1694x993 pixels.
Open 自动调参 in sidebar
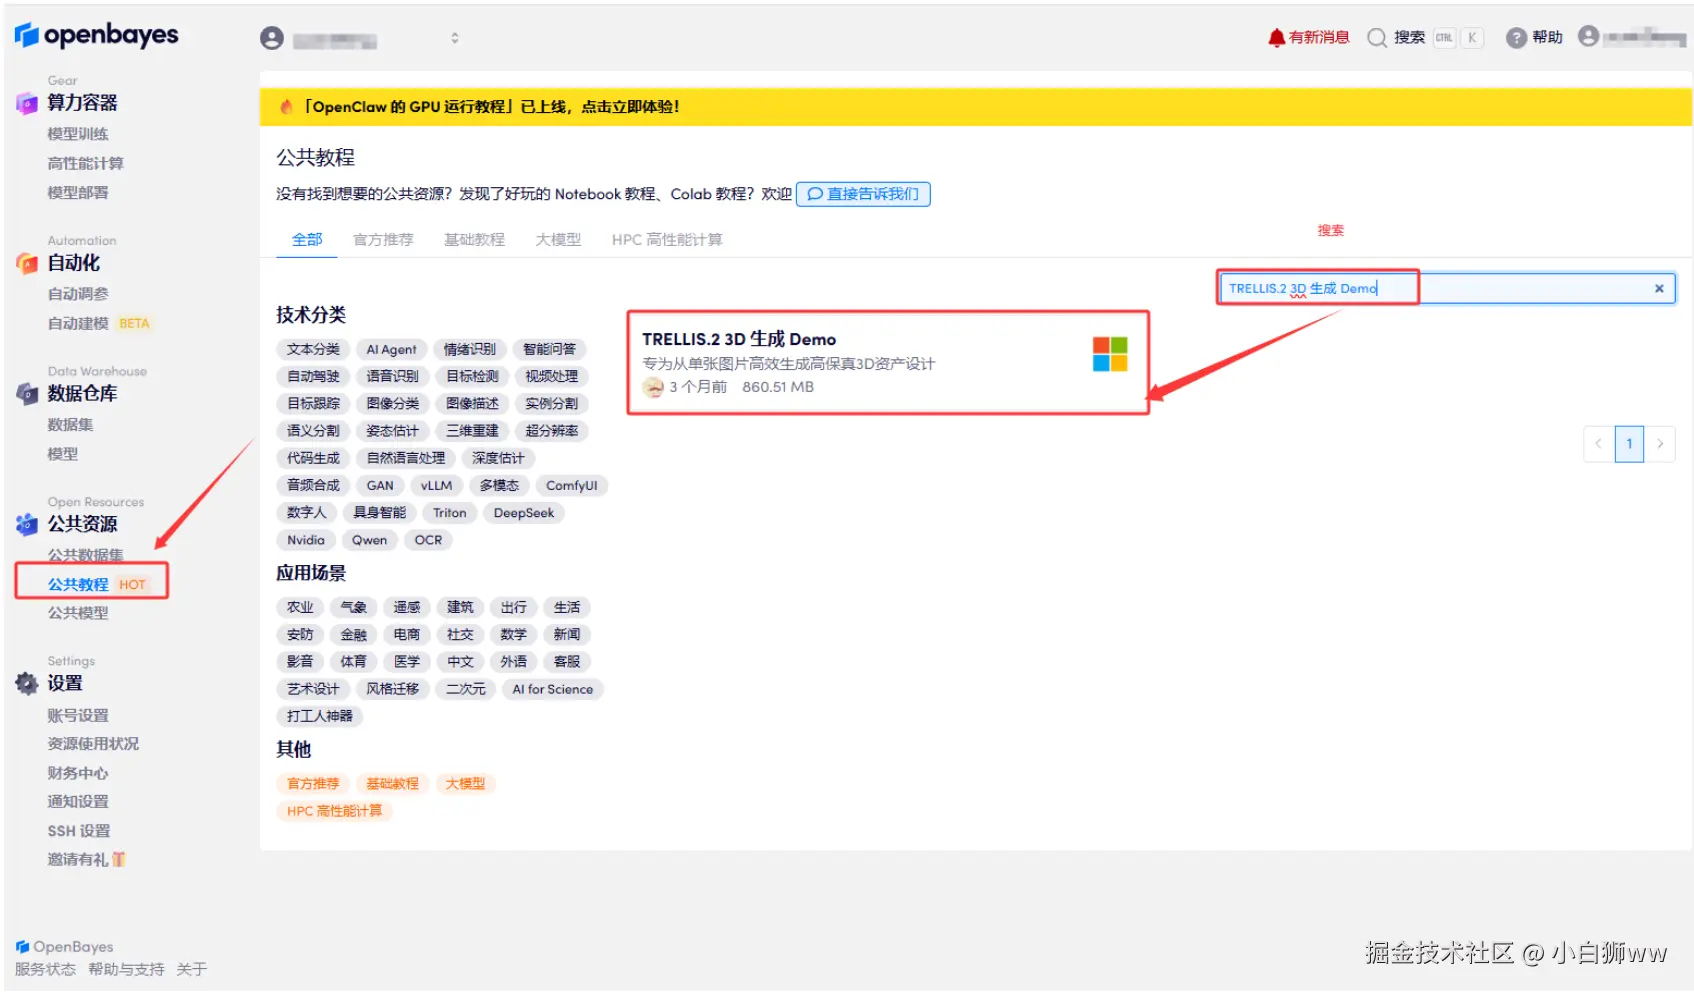[78, 294]
